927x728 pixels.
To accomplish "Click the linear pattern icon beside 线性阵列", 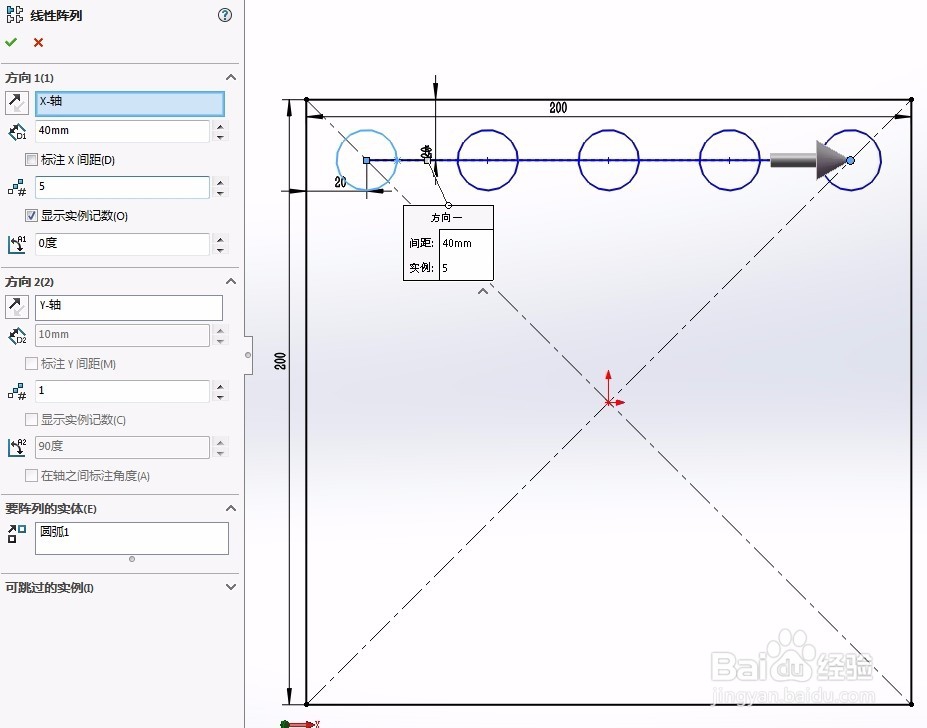I will pos(15,15).
